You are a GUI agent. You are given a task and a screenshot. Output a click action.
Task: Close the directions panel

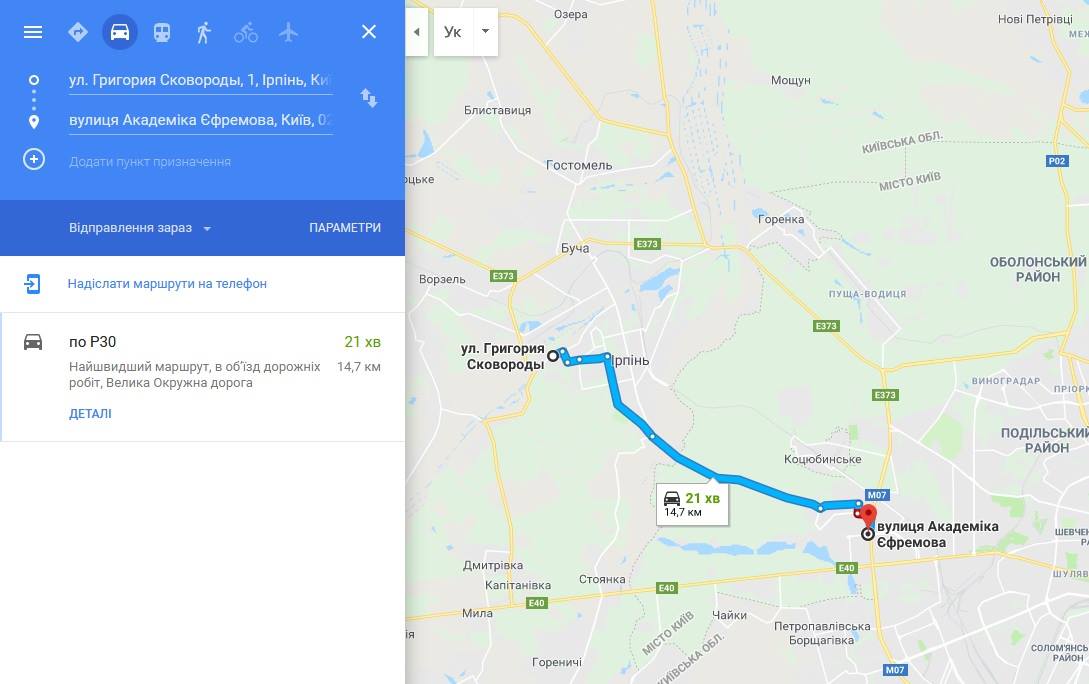[369, 32]
